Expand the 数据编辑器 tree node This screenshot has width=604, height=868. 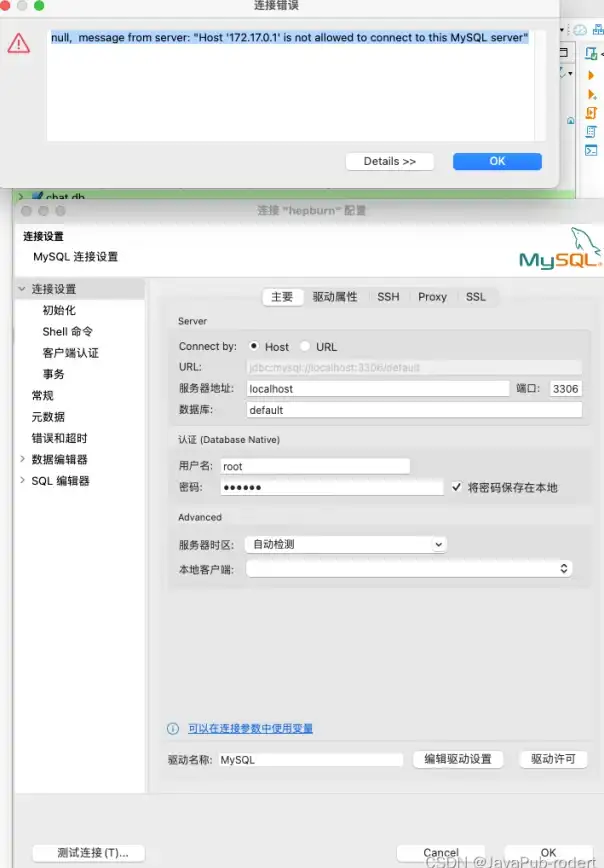(x=22, y=459)
